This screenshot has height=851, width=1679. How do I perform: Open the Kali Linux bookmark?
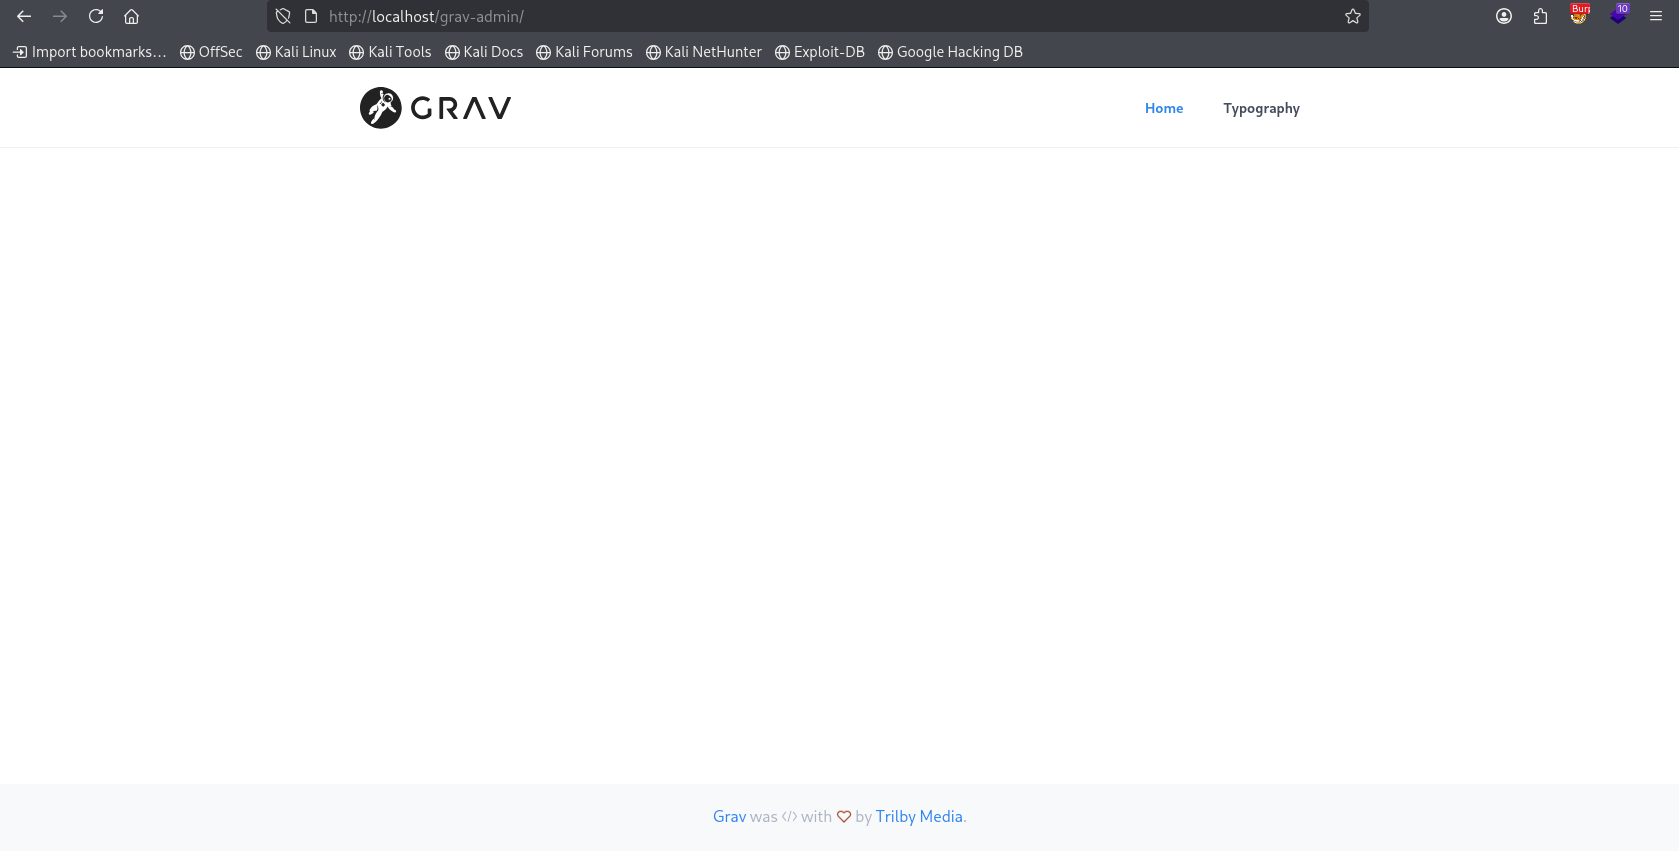296,52
